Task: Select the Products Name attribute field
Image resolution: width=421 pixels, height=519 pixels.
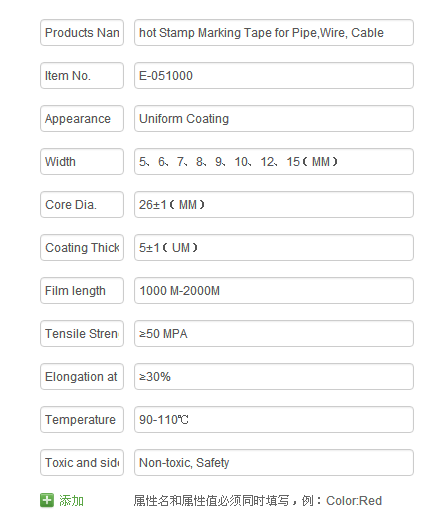Action: (x=82, y=33)
